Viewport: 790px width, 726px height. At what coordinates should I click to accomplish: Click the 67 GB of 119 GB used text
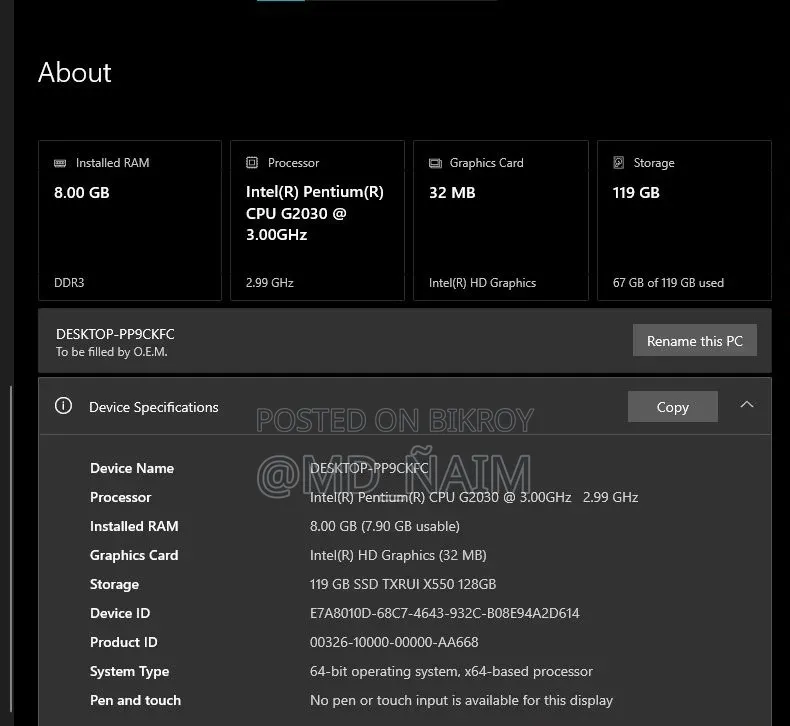668,283
